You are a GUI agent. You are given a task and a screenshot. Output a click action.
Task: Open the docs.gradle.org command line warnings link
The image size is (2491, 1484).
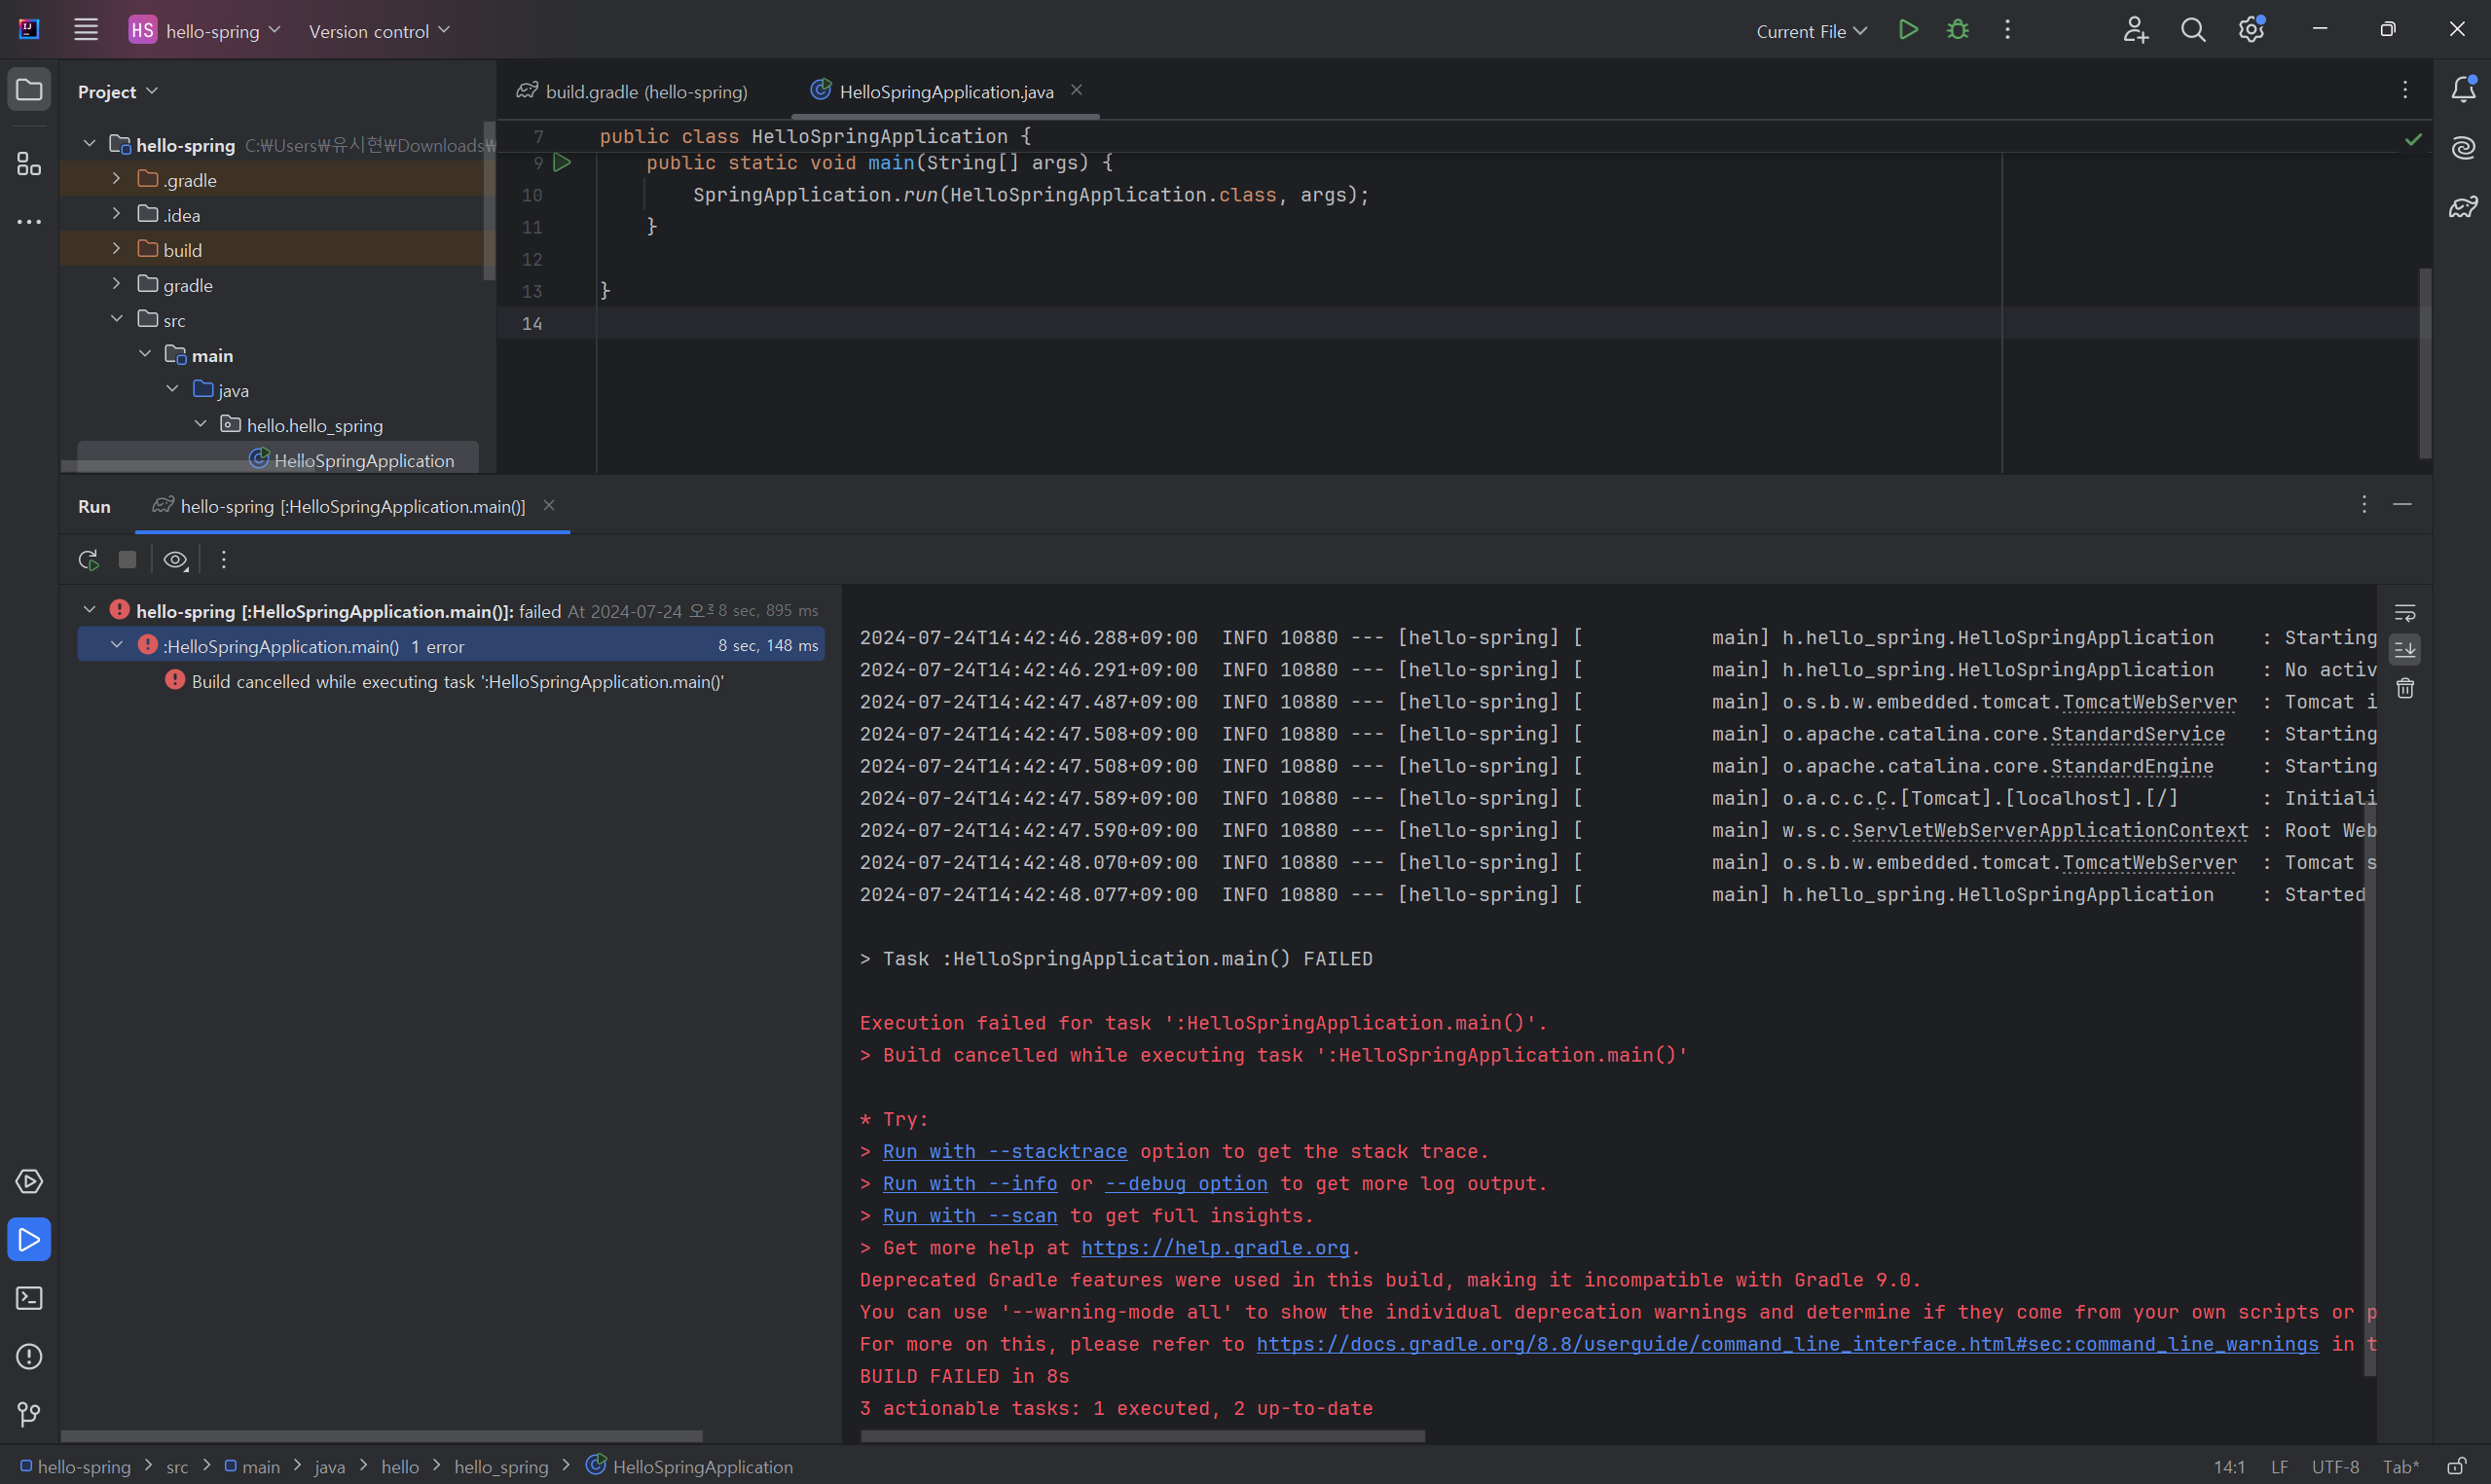coord(1787,1344)
